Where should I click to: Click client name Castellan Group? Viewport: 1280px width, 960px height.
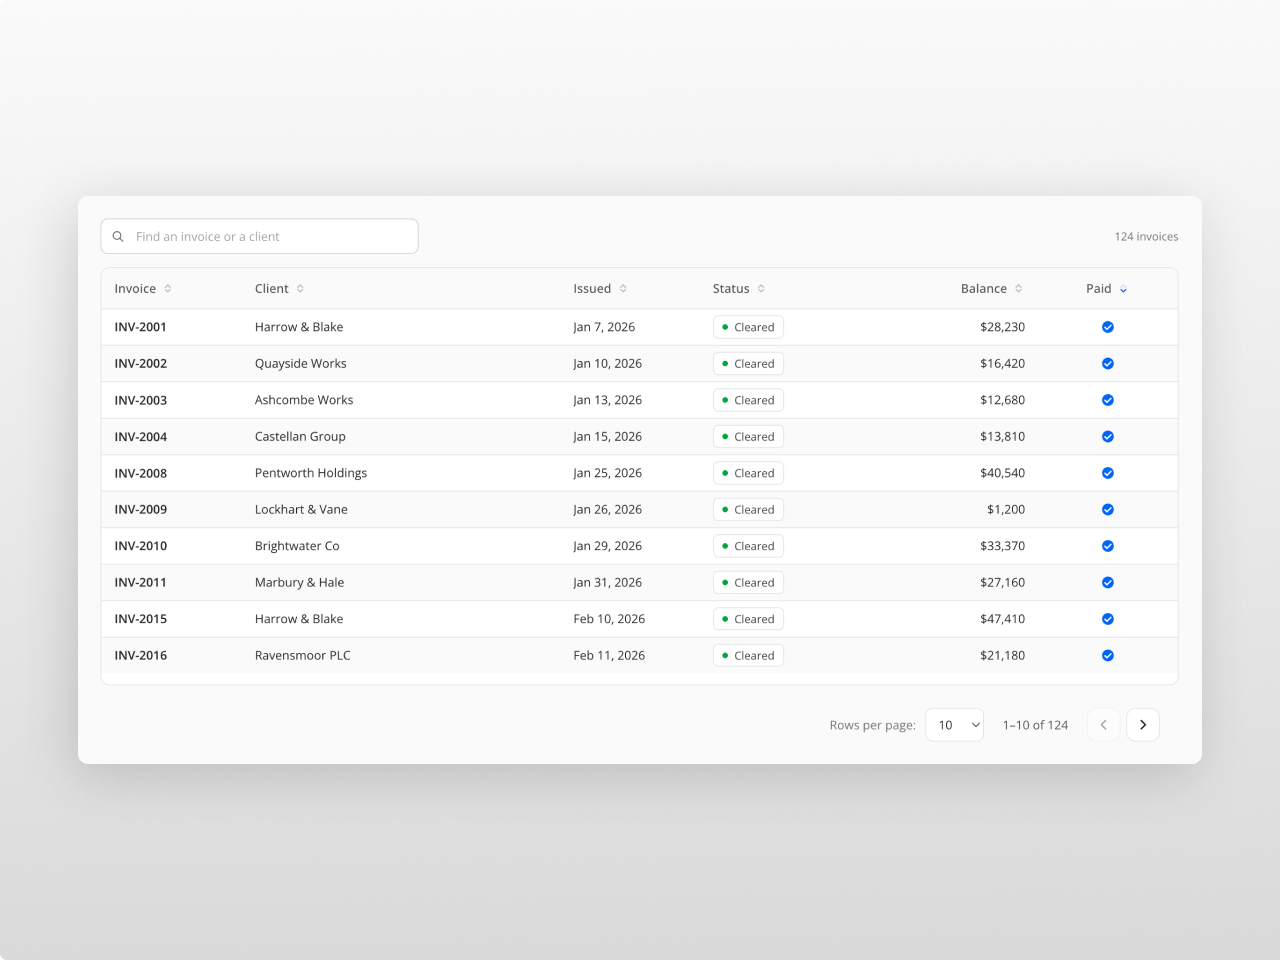click(x=300, y=437)
